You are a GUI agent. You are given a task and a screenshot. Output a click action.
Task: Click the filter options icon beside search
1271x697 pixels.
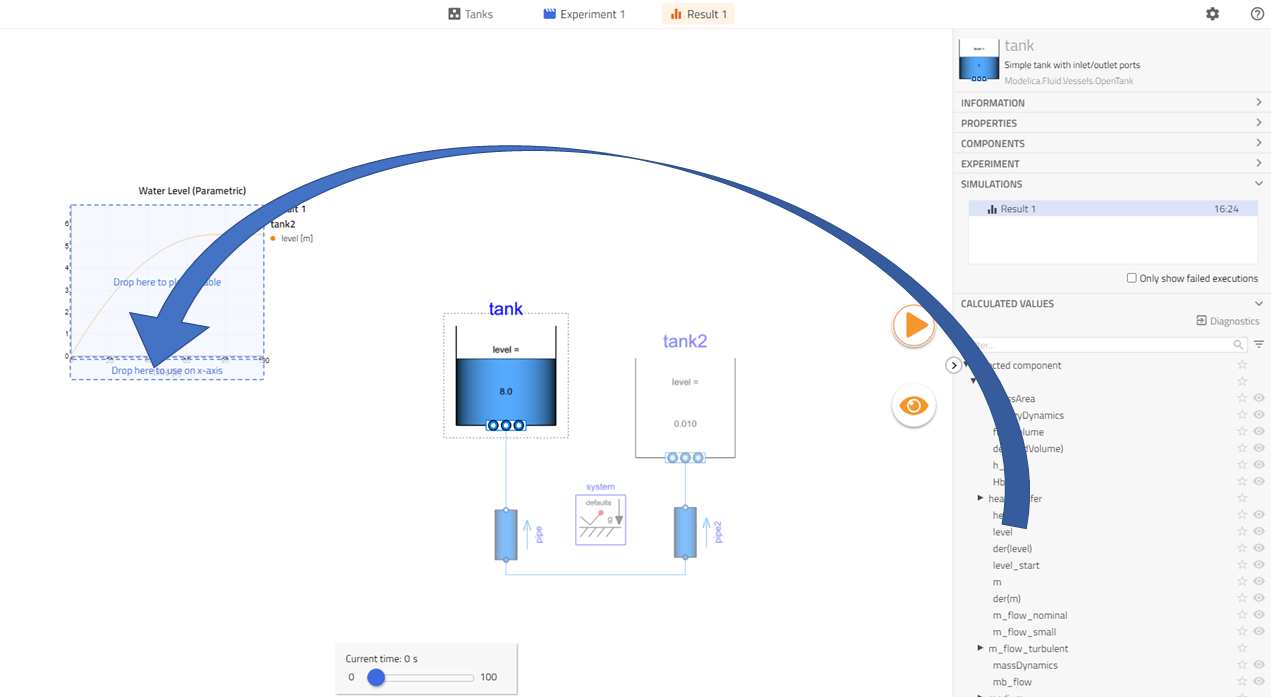pyautogui.click(x=1259, y=344)
